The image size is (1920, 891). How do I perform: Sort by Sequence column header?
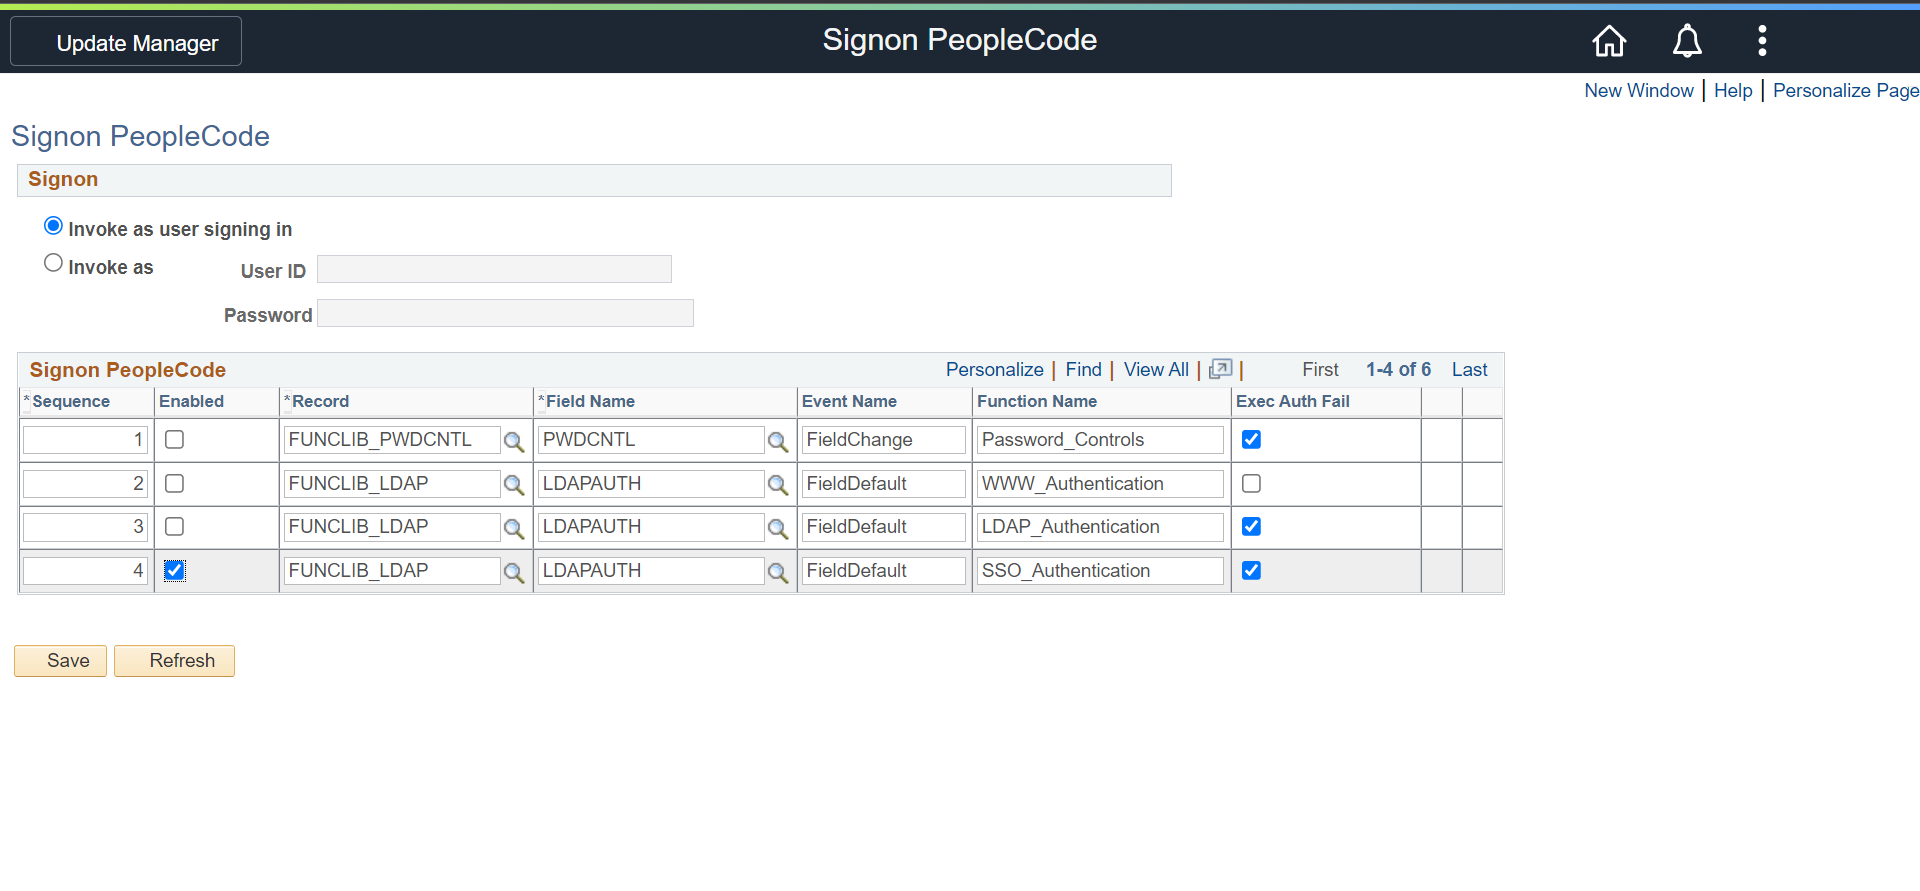71,401
